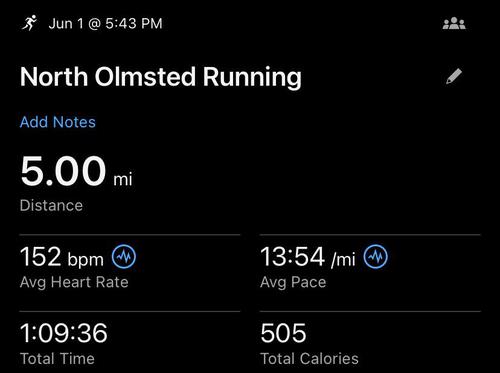
Task: Open heart rate insights pulse icon
Action: click(x=124, y=257)
